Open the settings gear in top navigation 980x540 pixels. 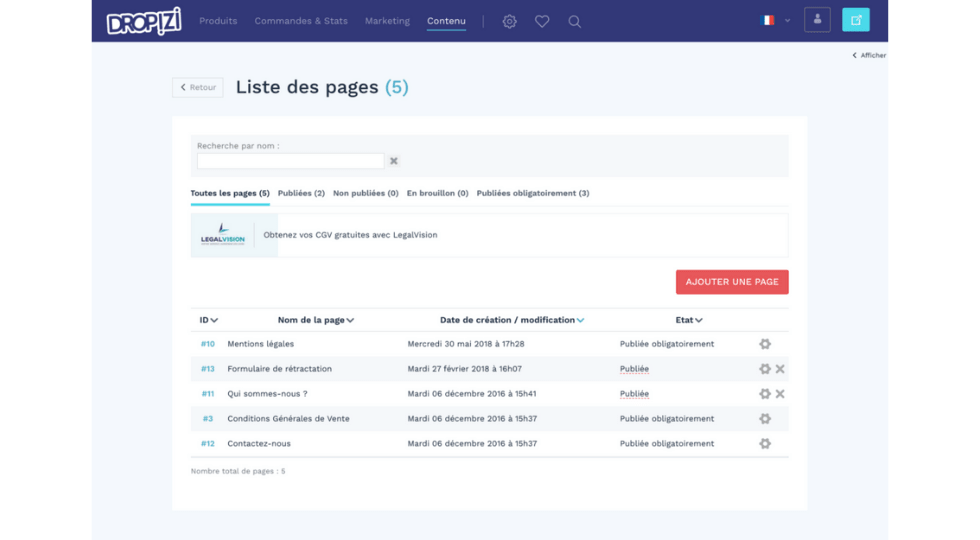(509, 21)
